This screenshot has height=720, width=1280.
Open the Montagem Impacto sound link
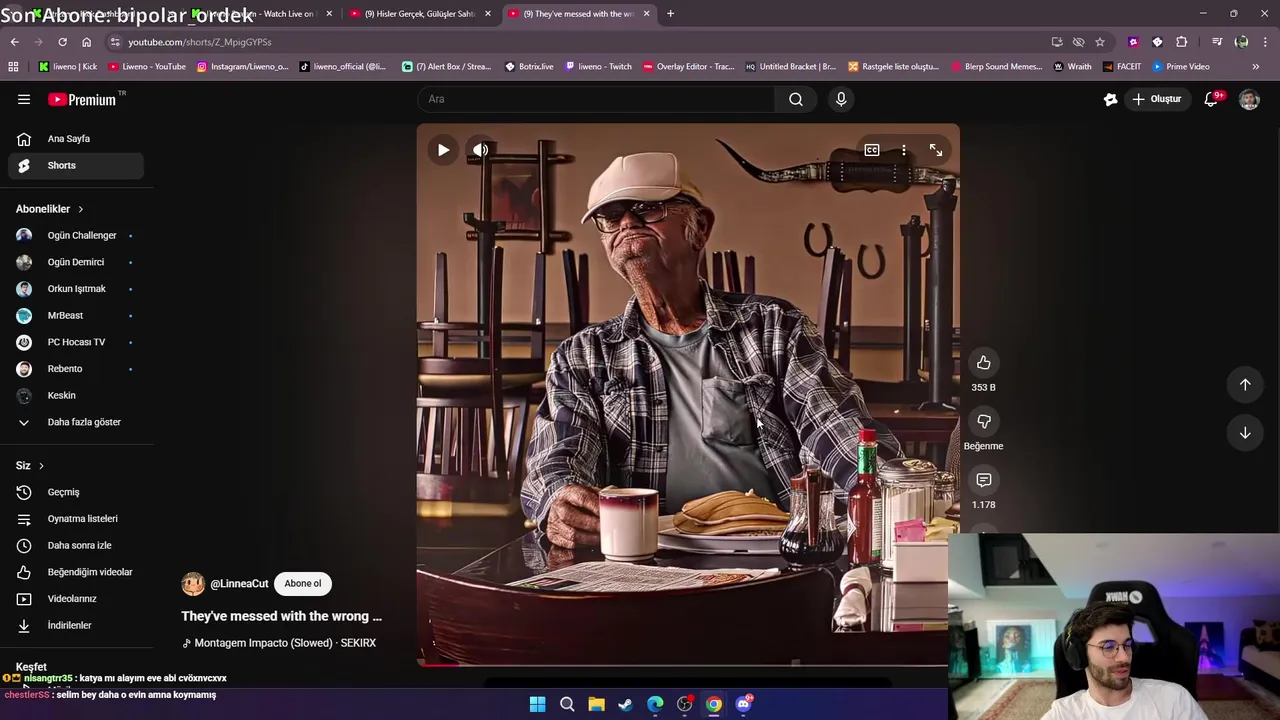pos(279,643)
